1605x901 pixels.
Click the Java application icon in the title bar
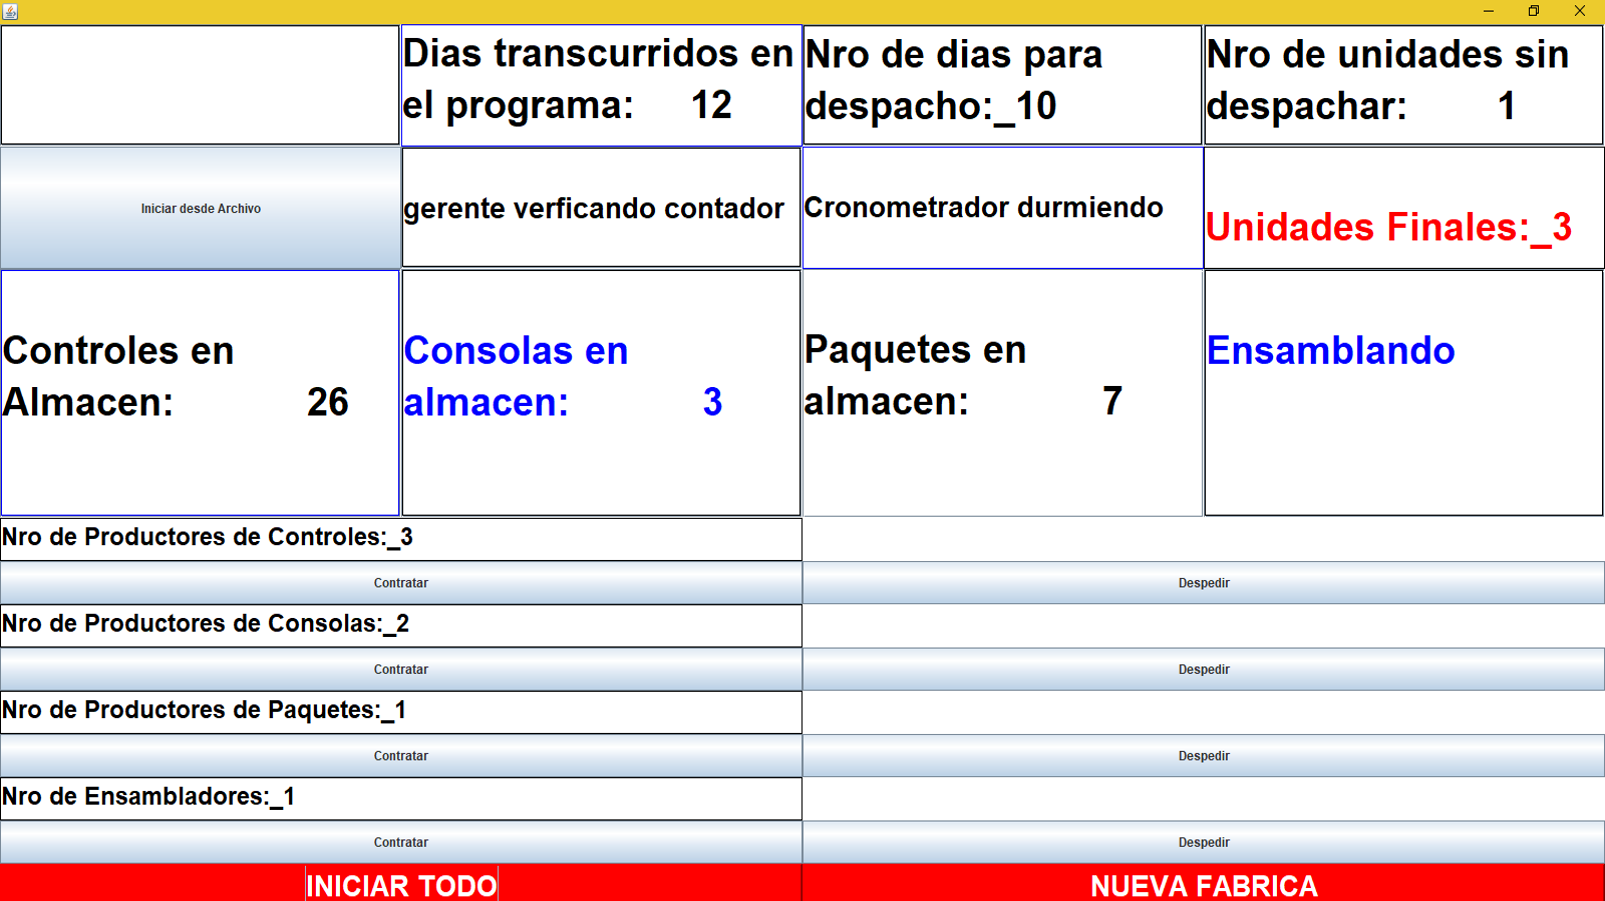point(10,11)
